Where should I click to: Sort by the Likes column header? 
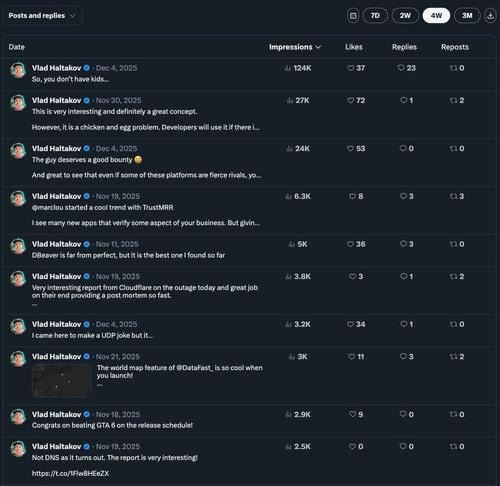point(354,47)
